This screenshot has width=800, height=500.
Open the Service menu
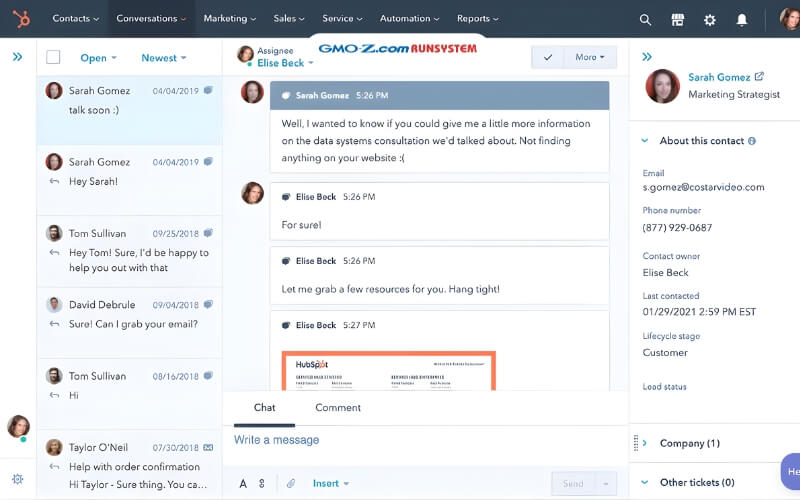click(342, 18)
